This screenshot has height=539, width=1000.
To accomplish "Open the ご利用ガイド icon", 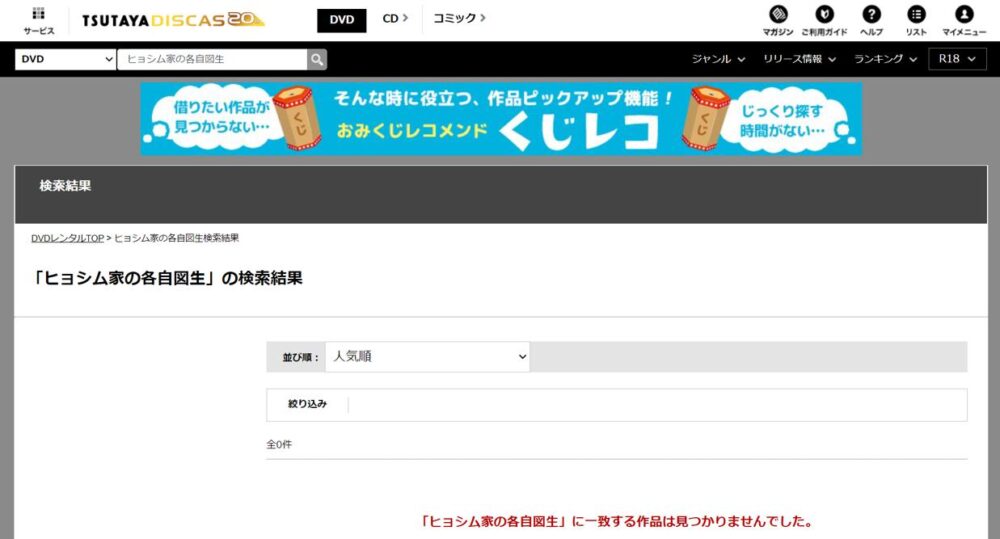I will coord(824,20).
